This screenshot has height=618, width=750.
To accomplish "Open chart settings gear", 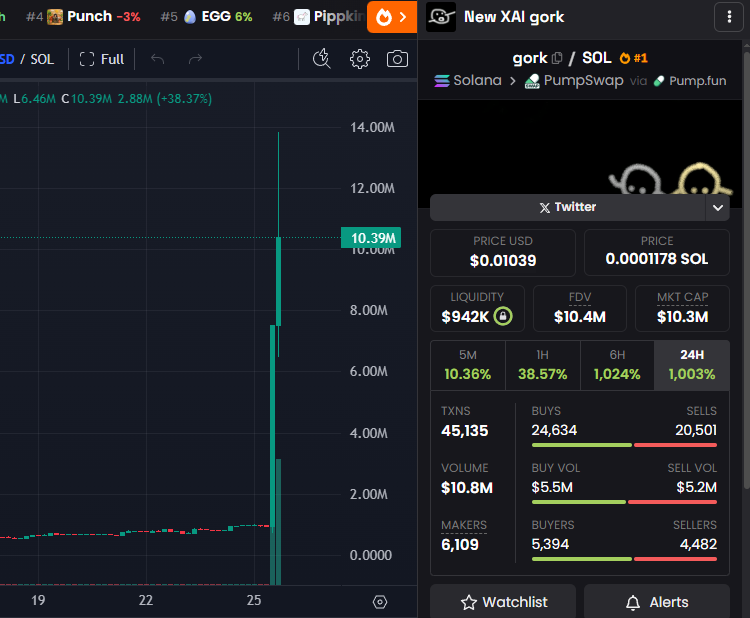I will 360,59.
